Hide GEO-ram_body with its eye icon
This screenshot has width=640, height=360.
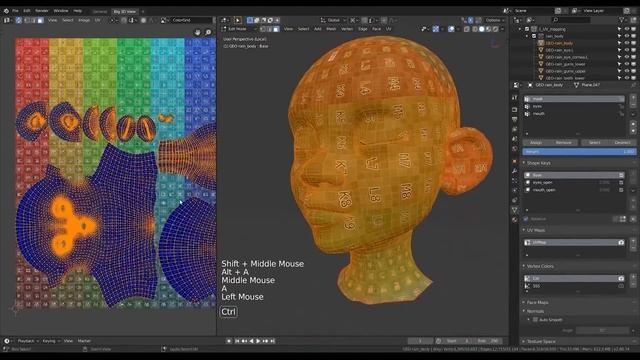coord(627,43)
